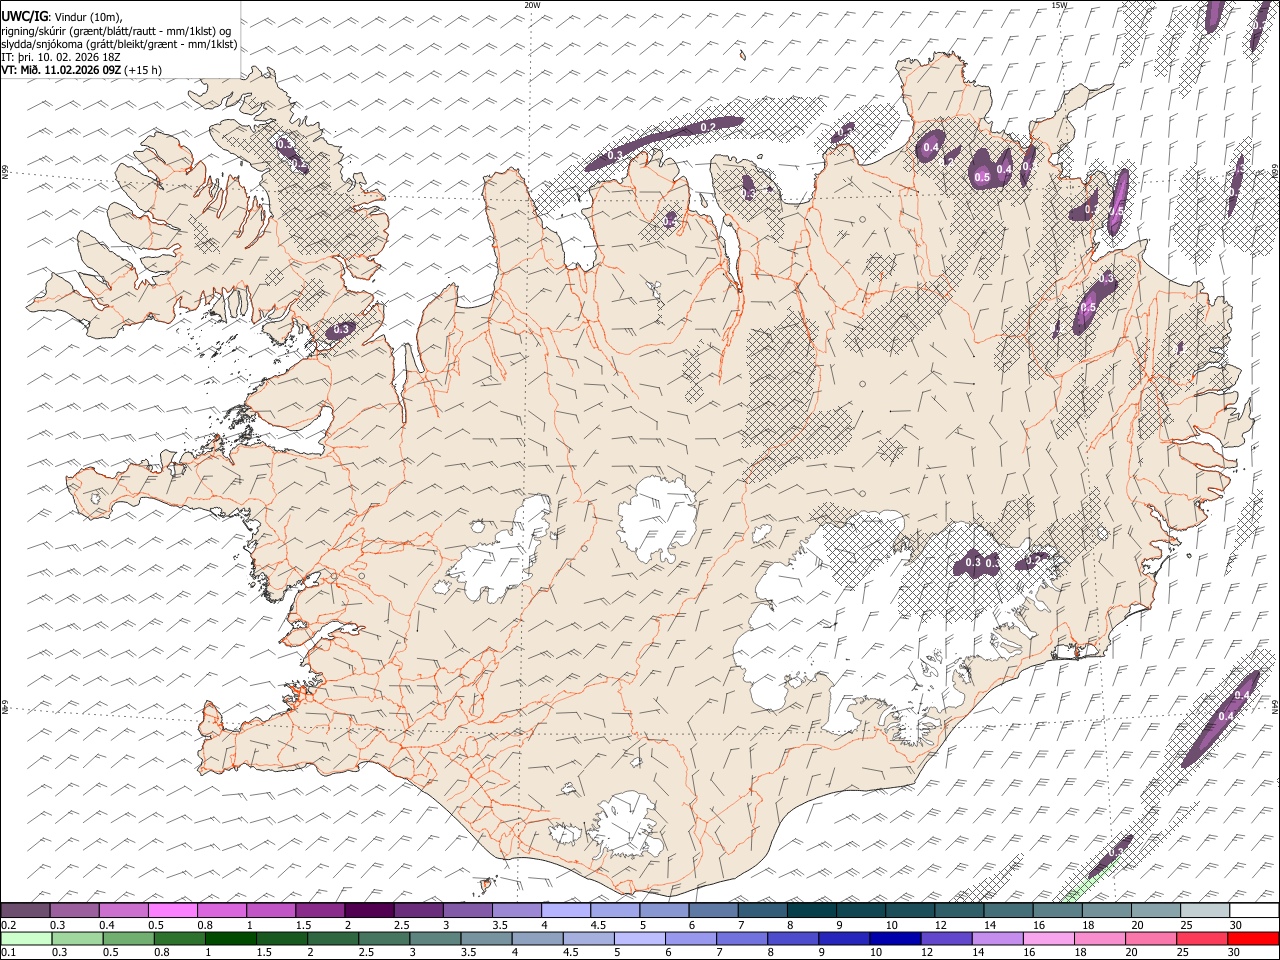The width and height of the screenshot is (1280, 960).
Task: Pick the dark mauve 0.2 swatch in the upper legend
Action: coord(25,911)
